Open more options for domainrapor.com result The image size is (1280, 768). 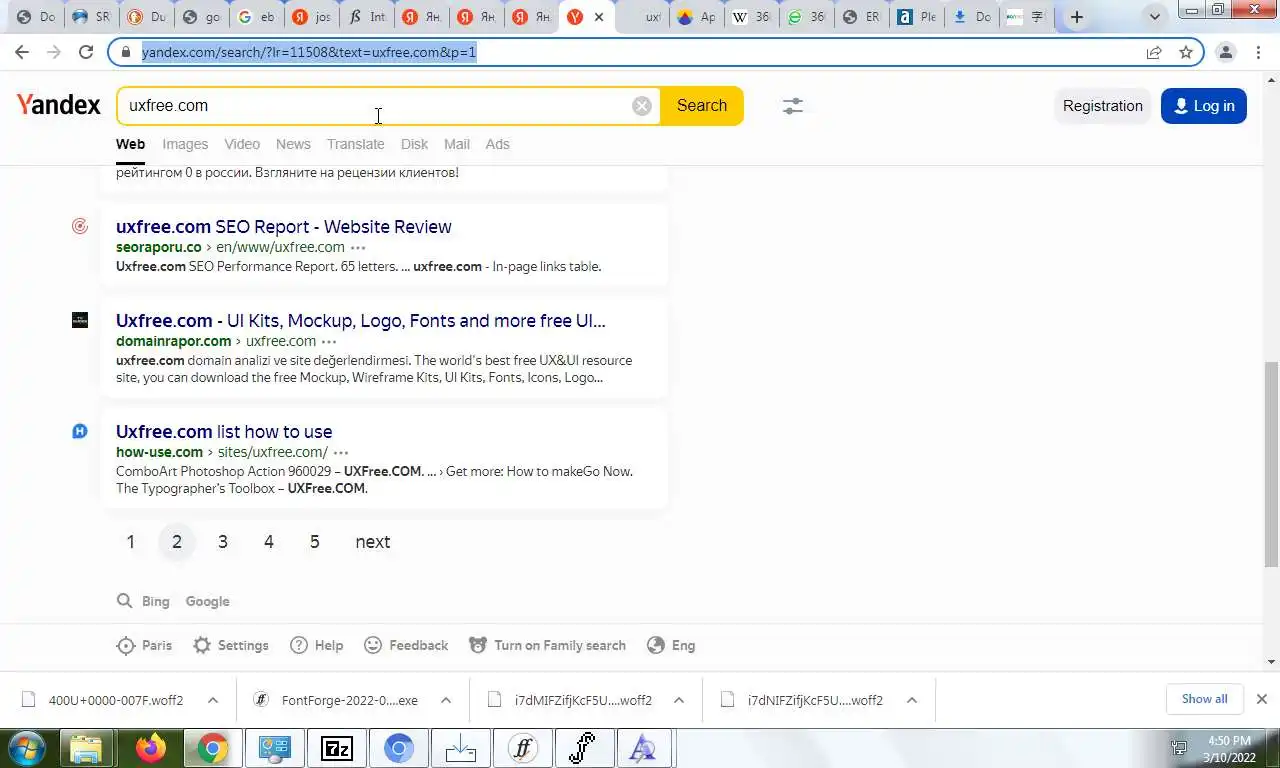[x=329, y=341]
